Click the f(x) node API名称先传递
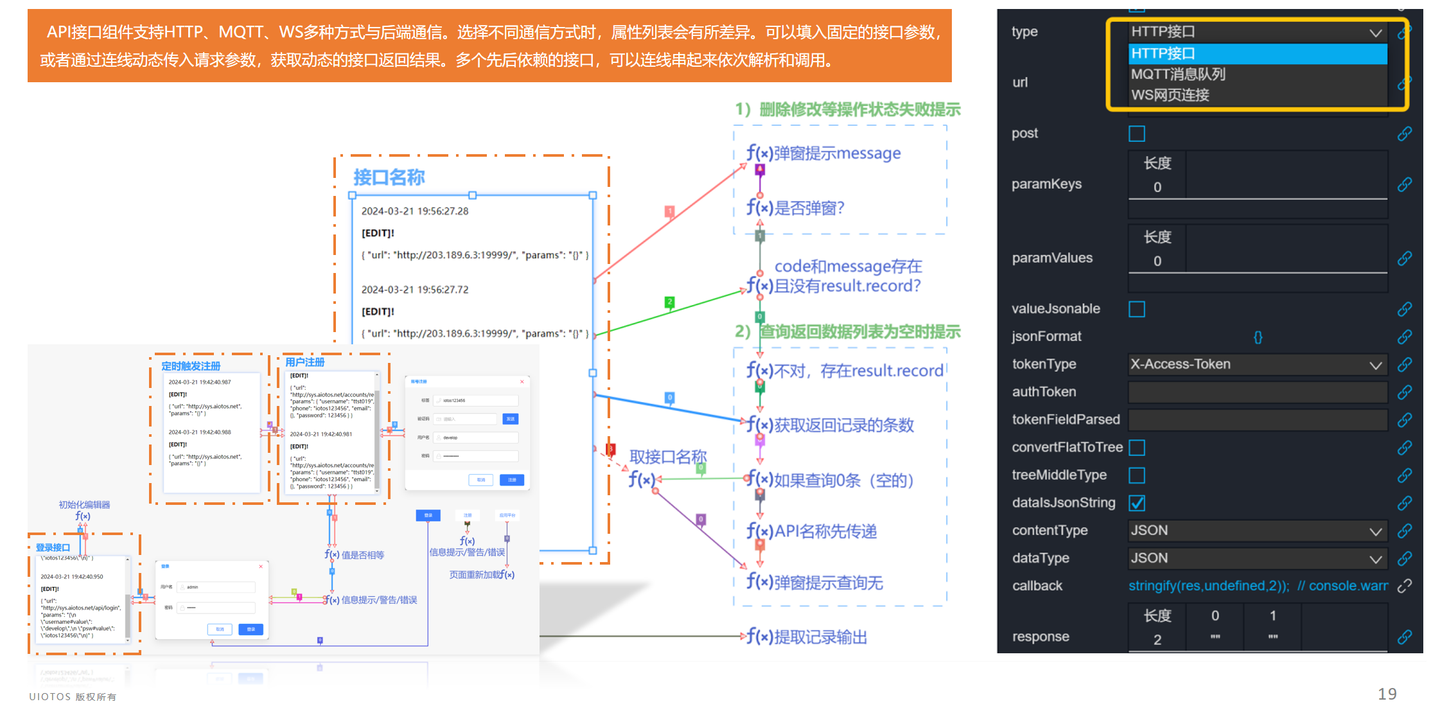Image resolution: width=1440 pixels, height=722 pixels. click(811, 530)
